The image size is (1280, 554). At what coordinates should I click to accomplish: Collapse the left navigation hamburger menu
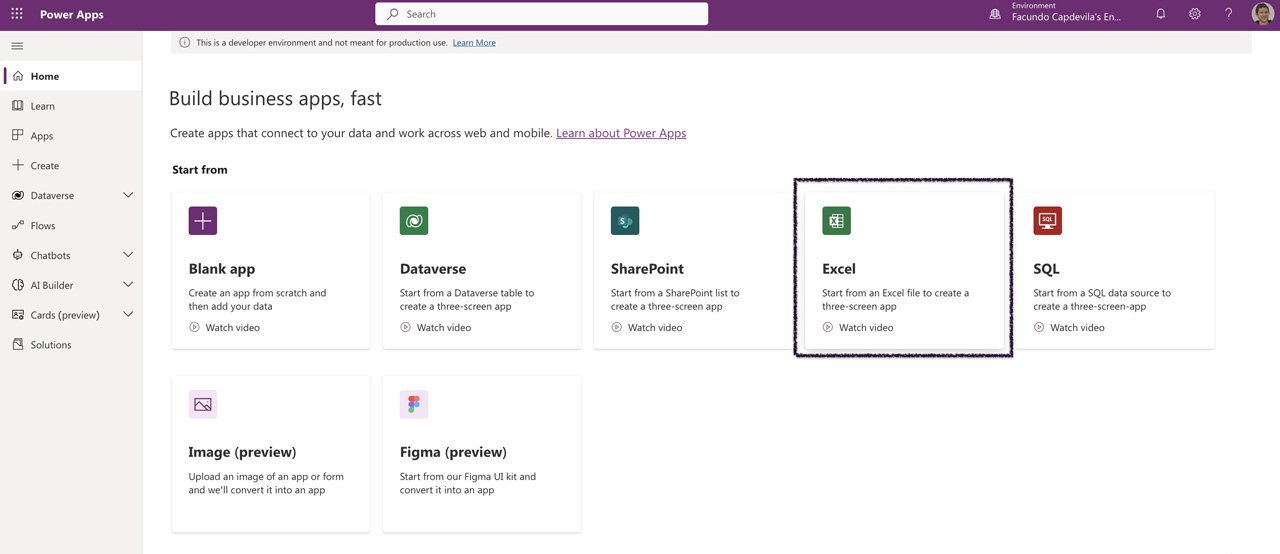tap(17, 46)
